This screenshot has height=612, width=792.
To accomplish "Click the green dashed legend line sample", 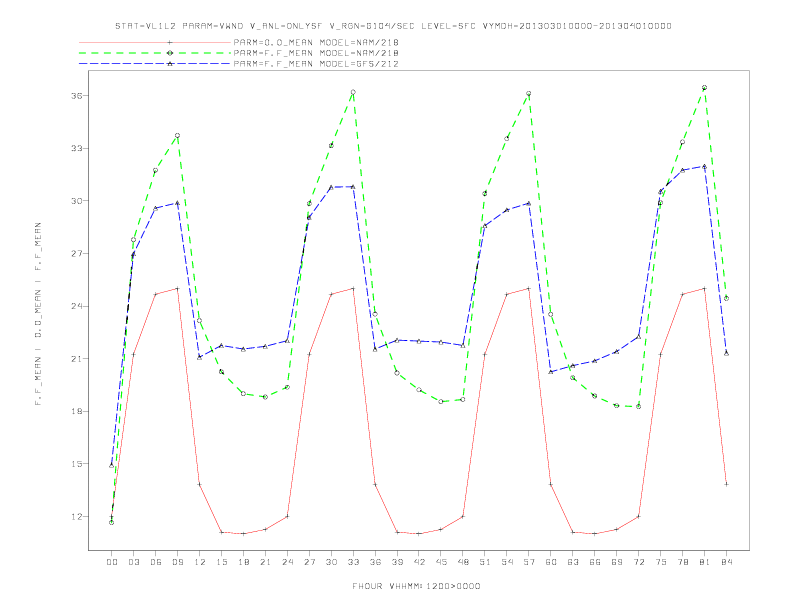I will 155,53.
